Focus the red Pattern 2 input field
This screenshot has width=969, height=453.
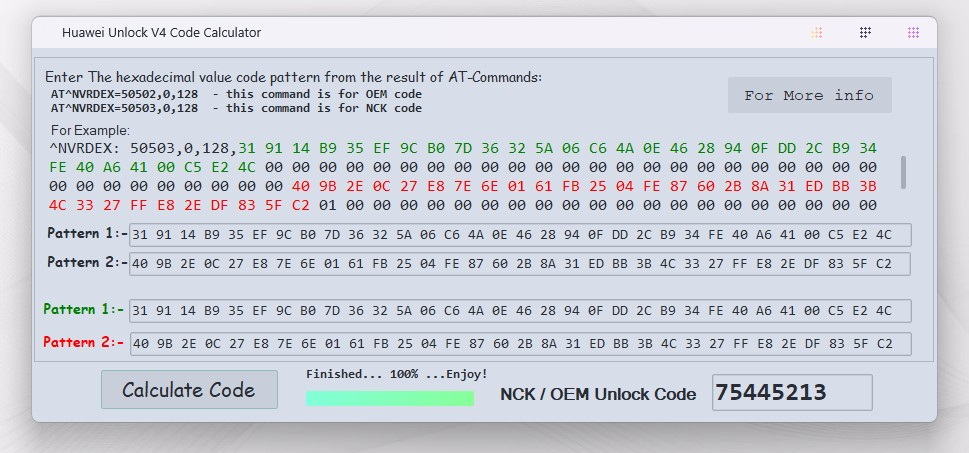520,344
